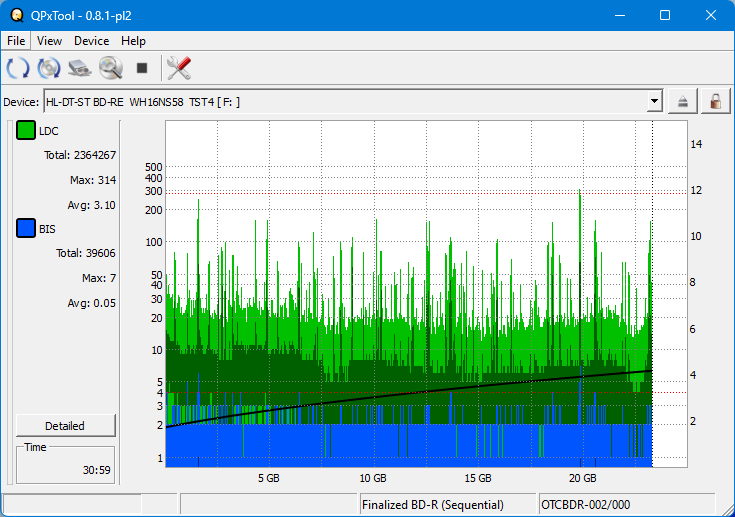This screenshot has height=517, width=735.
Task: Start scan using magnifier disc icon
Action: [111, 68]
